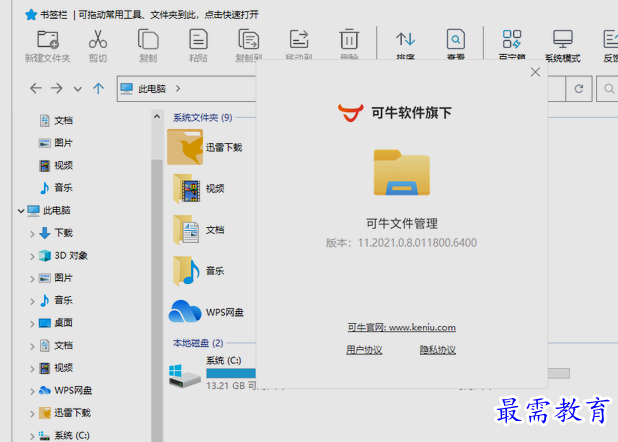This screenshot has height=442, width=618.
Task: Click the Local Disks (2) group header
Action: pyautogui.click(x=198, y=343)
